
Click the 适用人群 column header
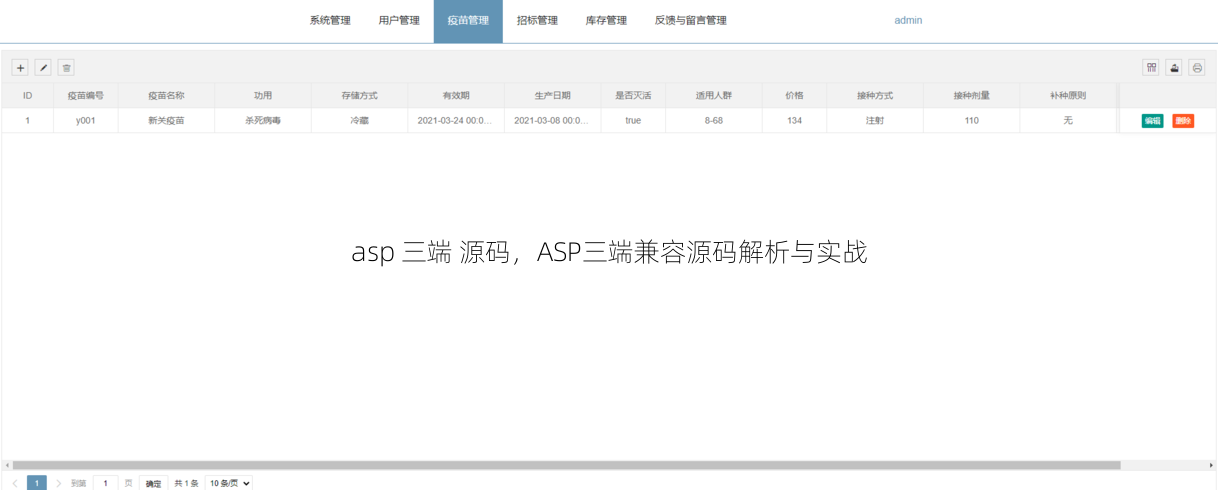click(713, 96)
